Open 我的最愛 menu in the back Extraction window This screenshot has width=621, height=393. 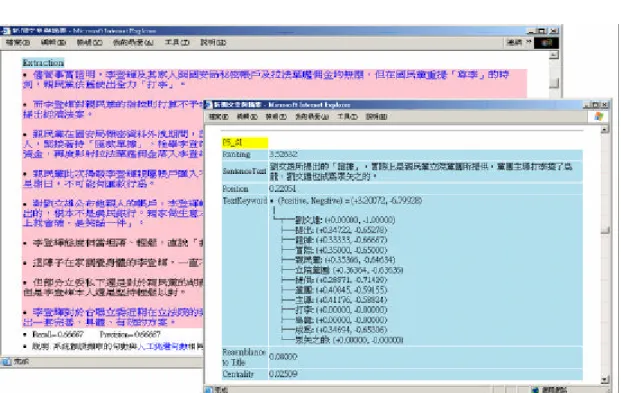[133, 42]
